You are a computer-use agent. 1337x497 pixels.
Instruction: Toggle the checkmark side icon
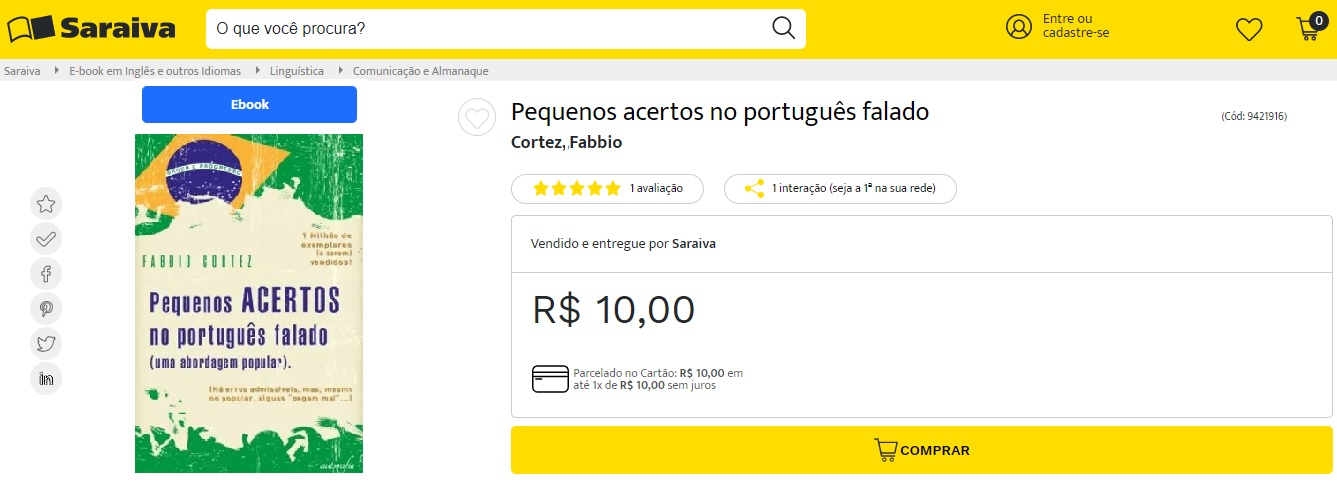(46, 238)
